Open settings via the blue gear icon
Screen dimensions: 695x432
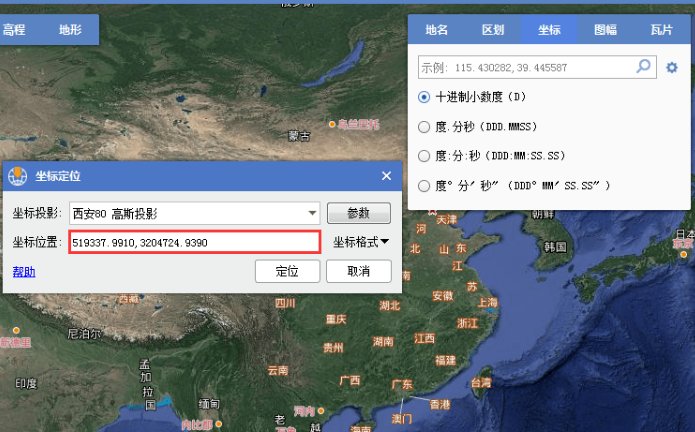click(x=672, y=67)
